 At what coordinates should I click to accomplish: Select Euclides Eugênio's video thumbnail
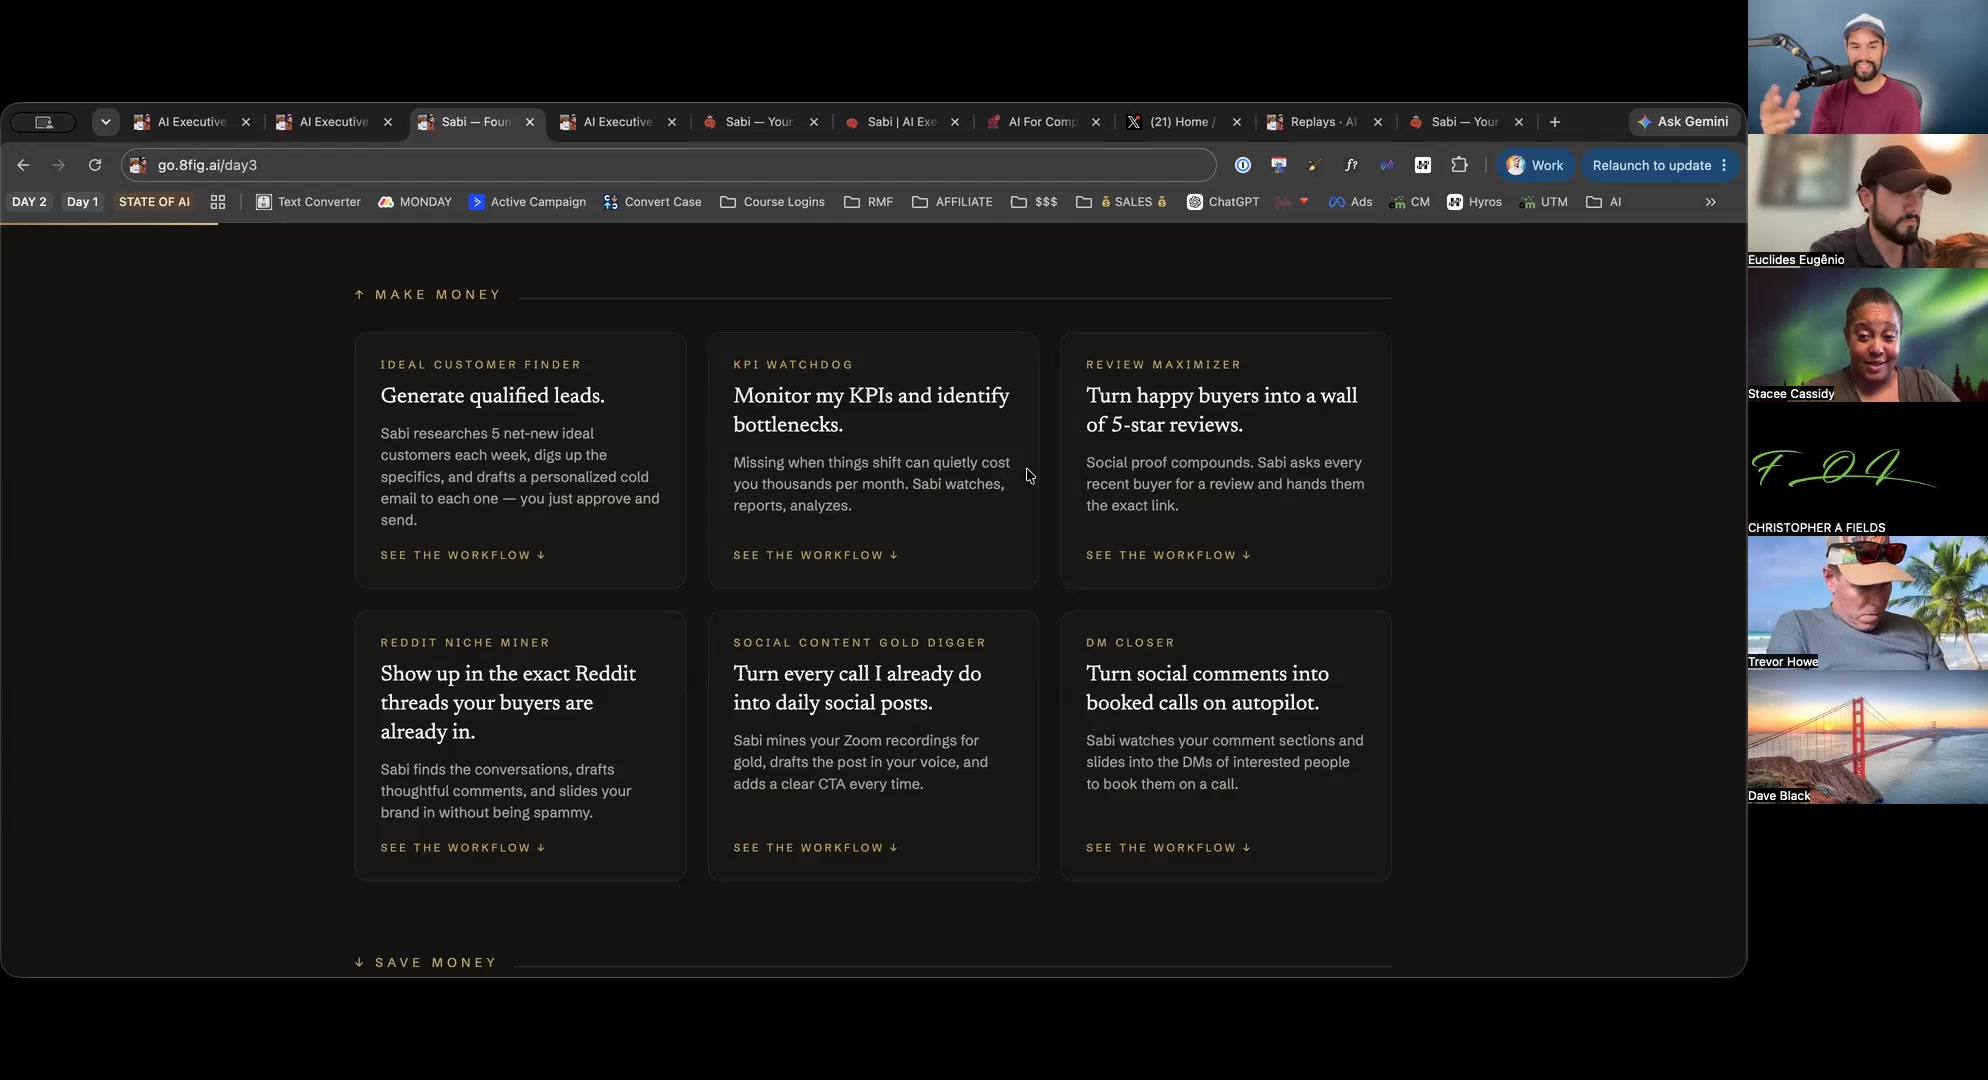pos(1867,201)
